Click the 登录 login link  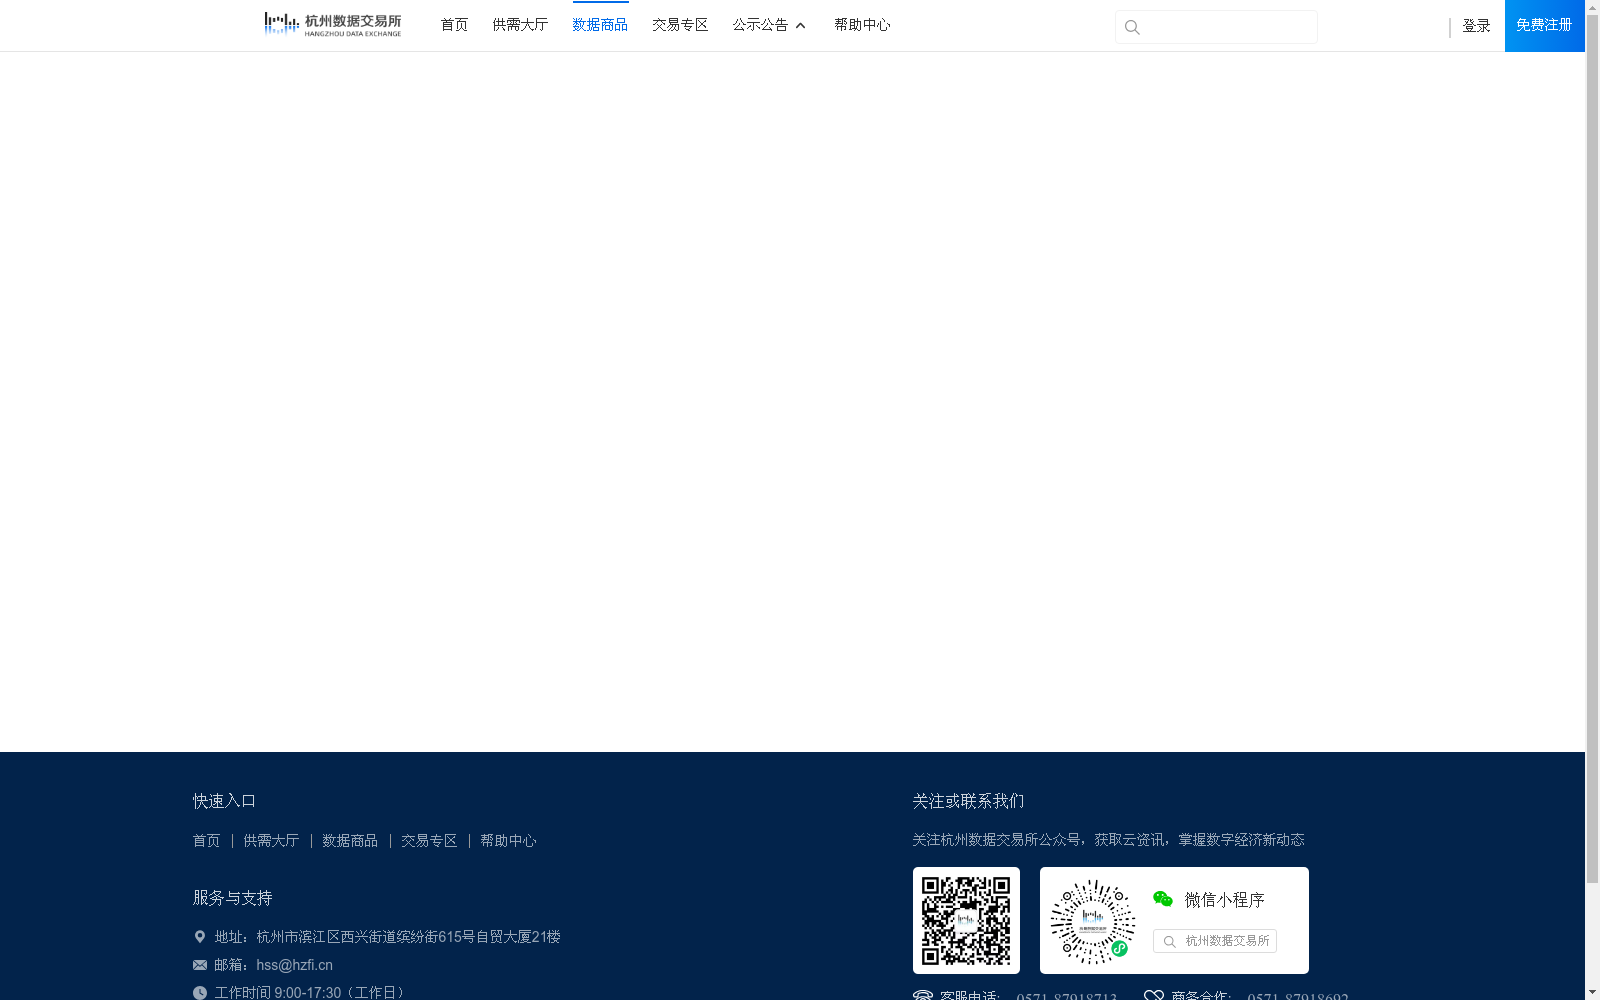tap(1476, 26)
